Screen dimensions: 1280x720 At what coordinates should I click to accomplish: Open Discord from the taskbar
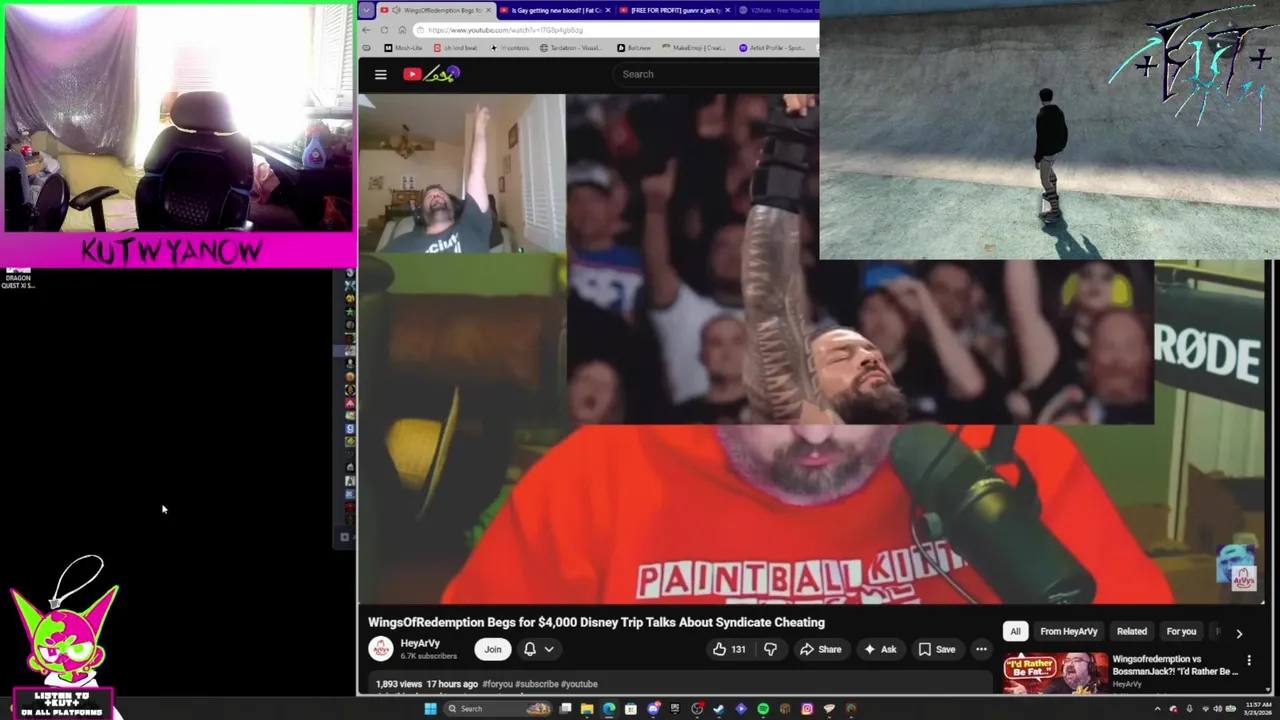point(653,709)
